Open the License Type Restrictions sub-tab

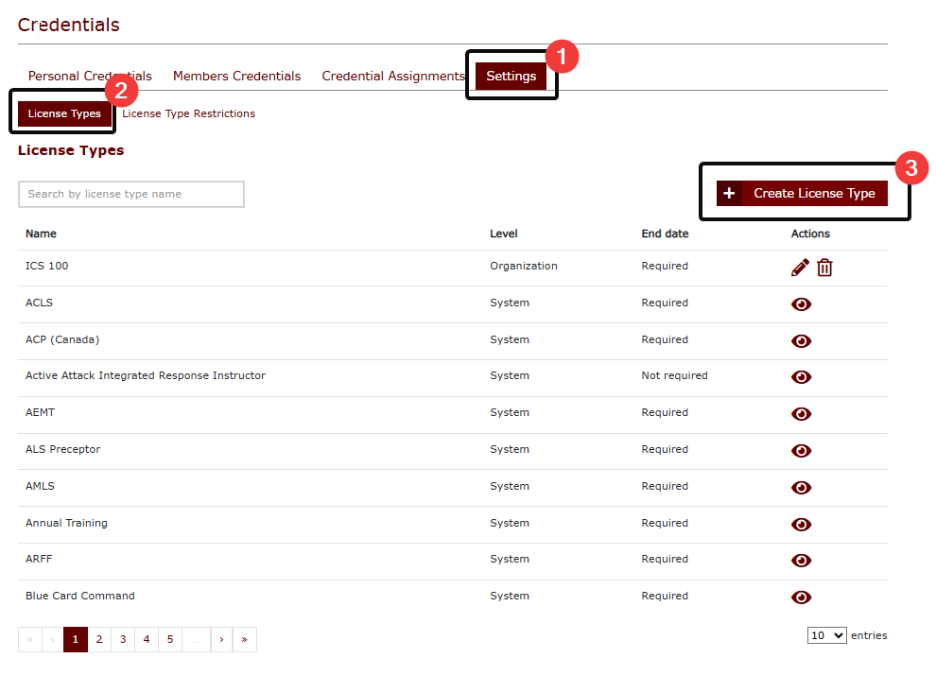189,113
